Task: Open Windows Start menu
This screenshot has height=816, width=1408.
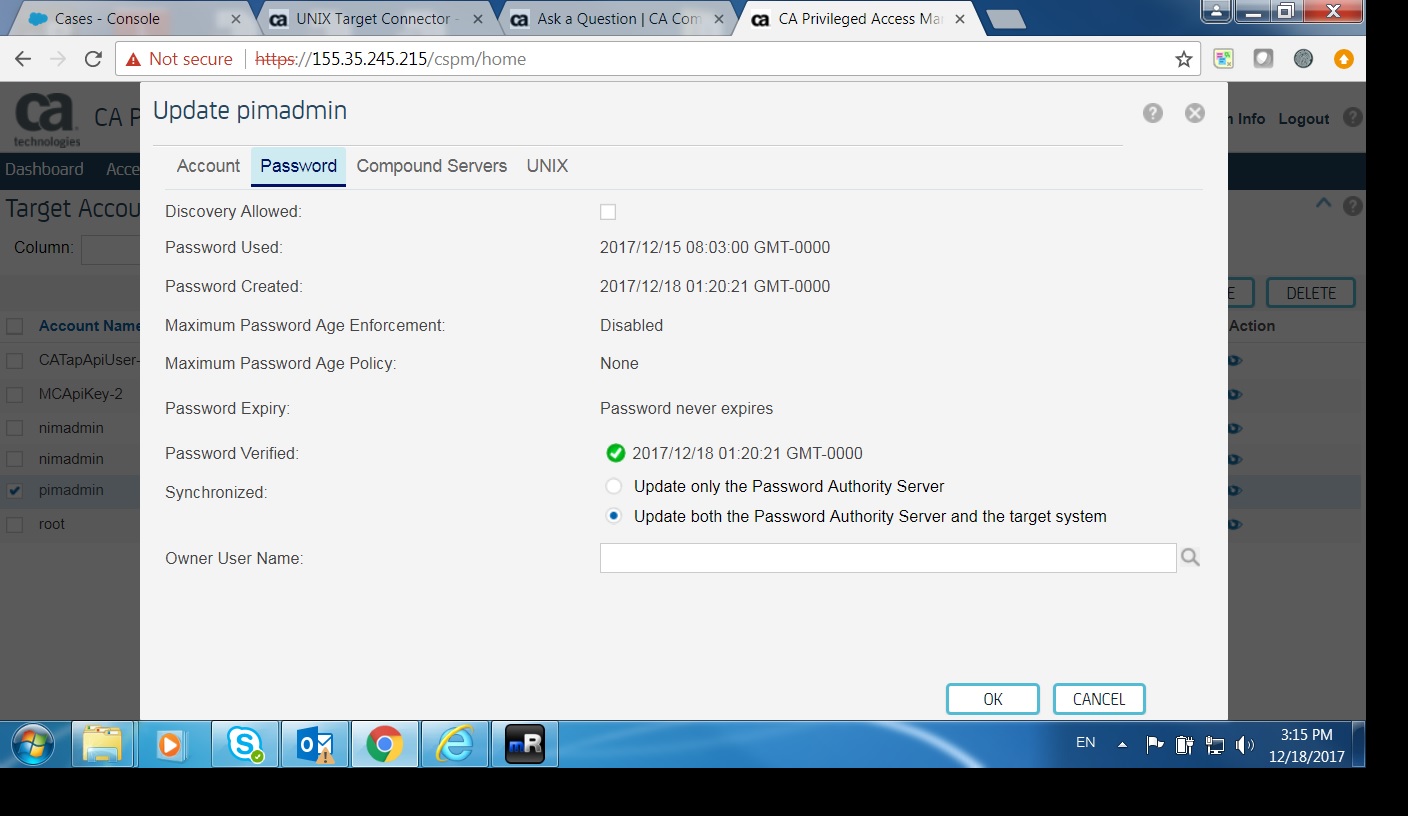Action: point(32,744)
